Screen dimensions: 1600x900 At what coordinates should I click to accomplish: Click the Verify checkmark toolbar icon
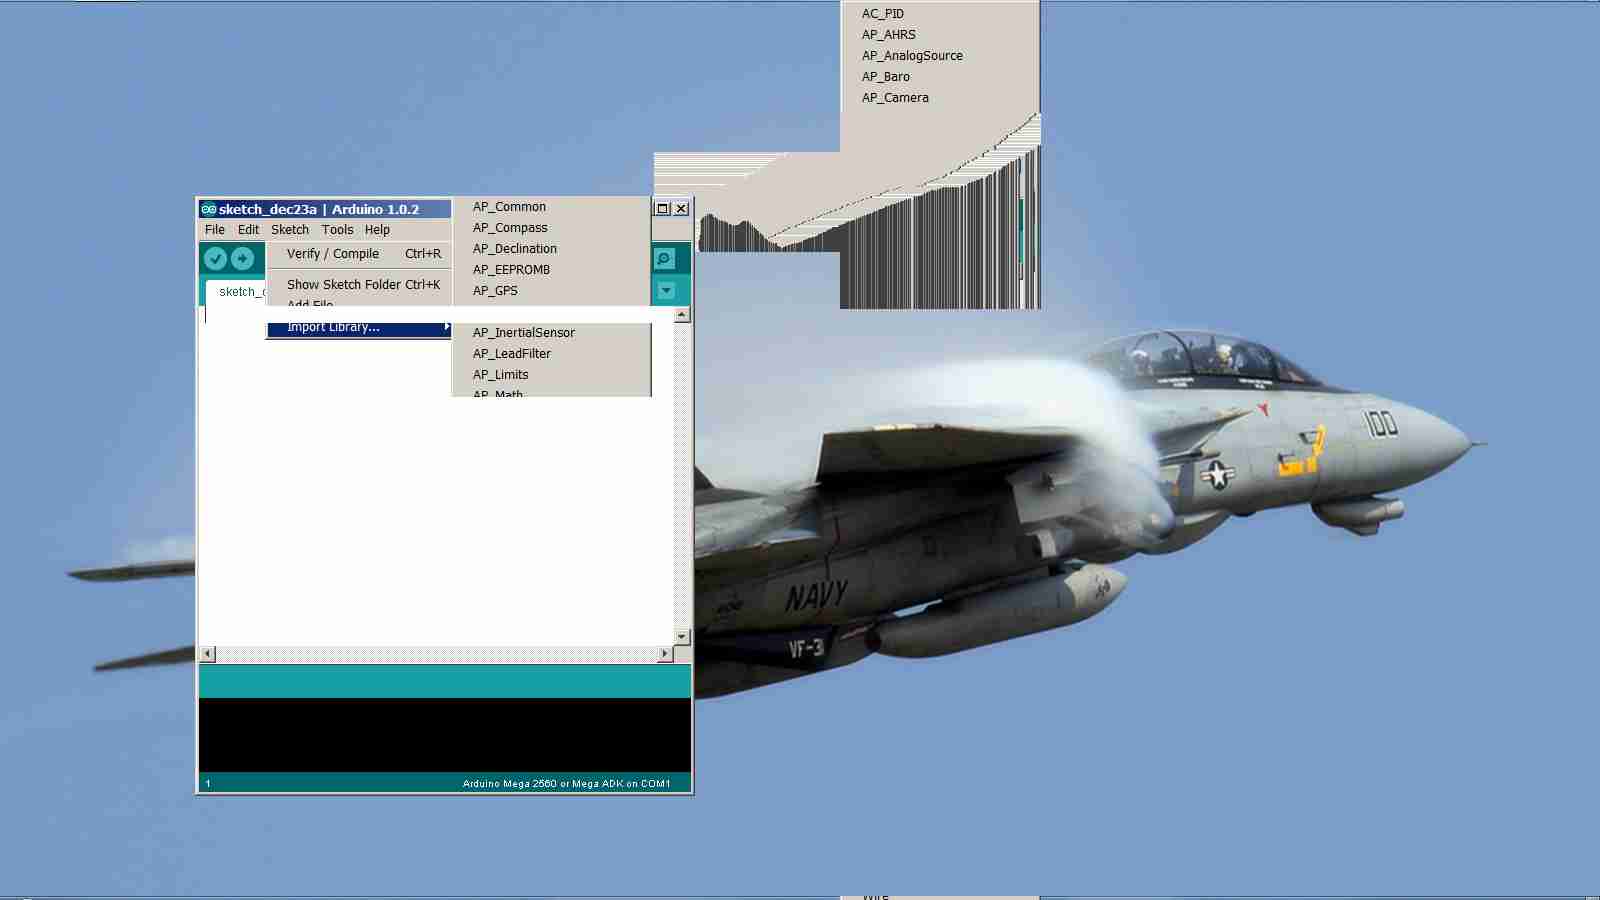215,259
